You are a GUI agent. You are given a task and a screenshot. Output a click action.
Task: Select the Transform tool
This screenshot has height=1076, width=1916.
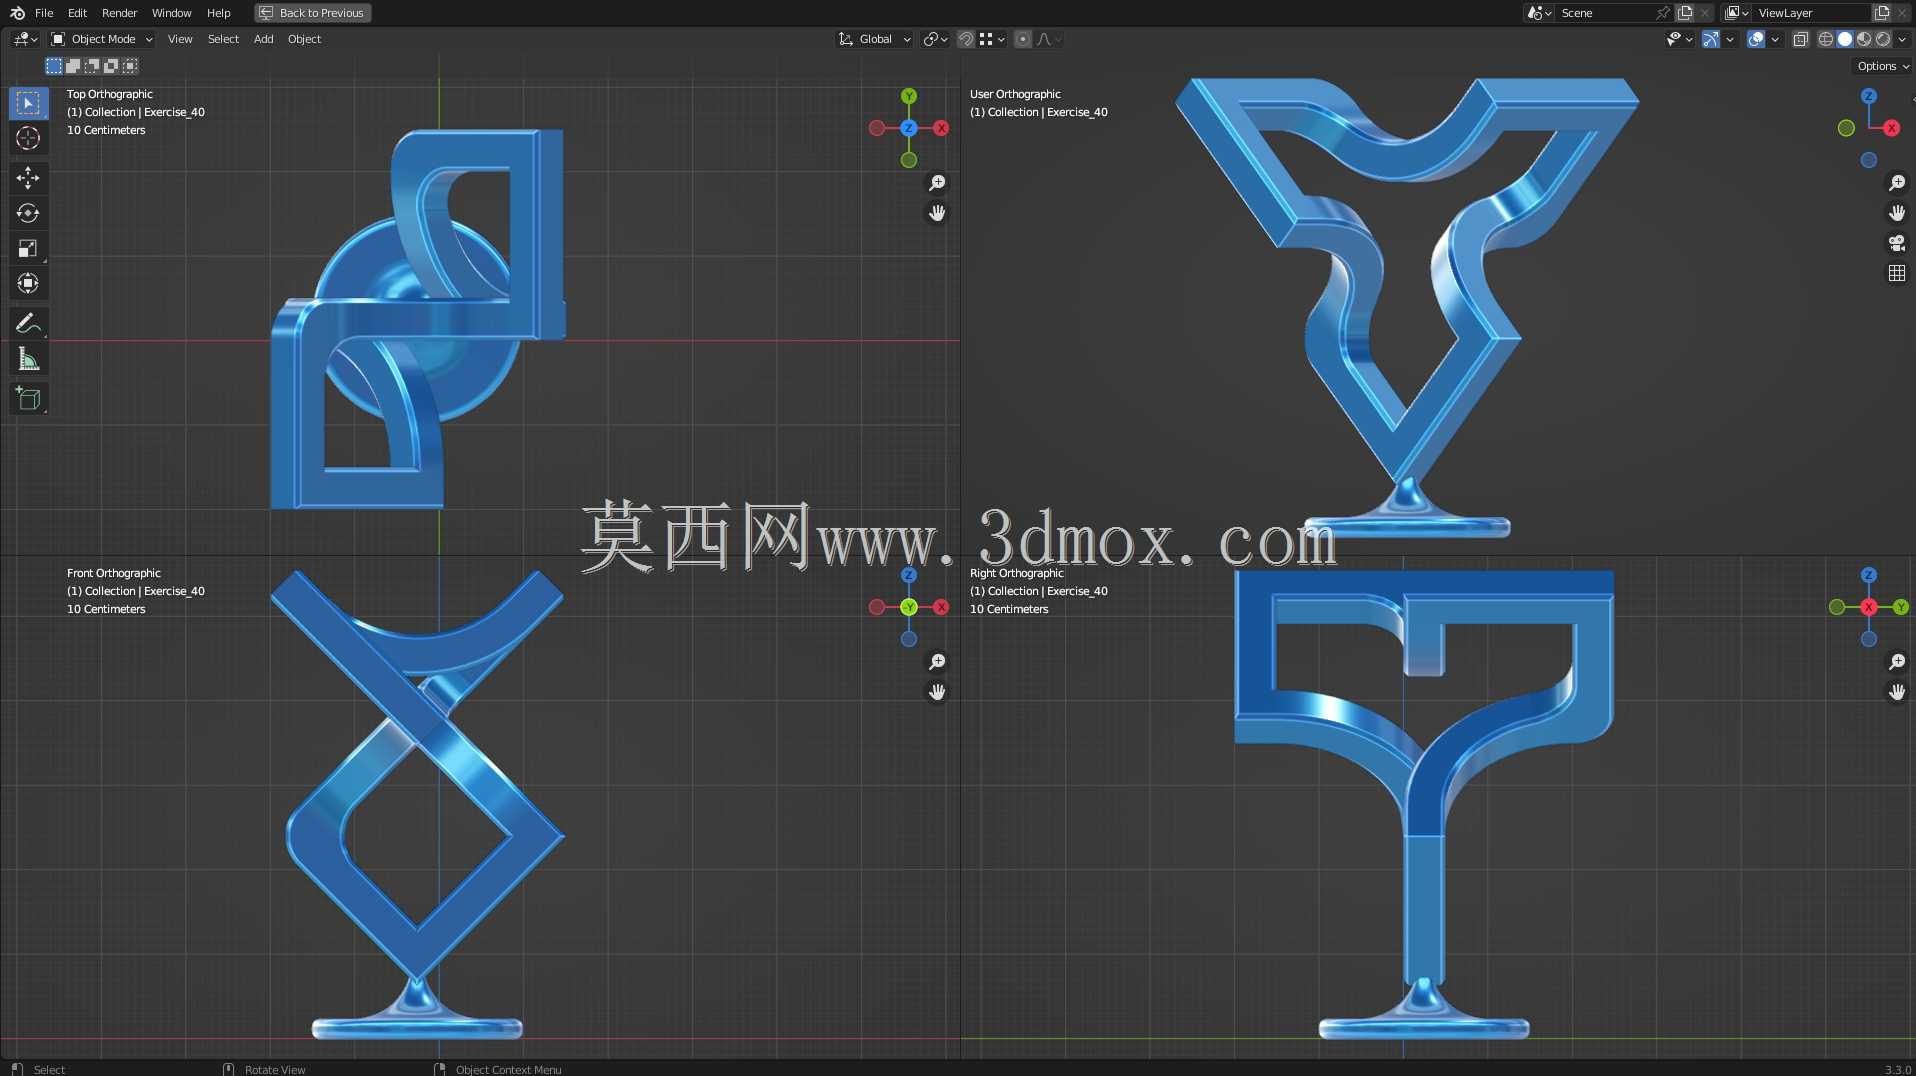point(28,283)
